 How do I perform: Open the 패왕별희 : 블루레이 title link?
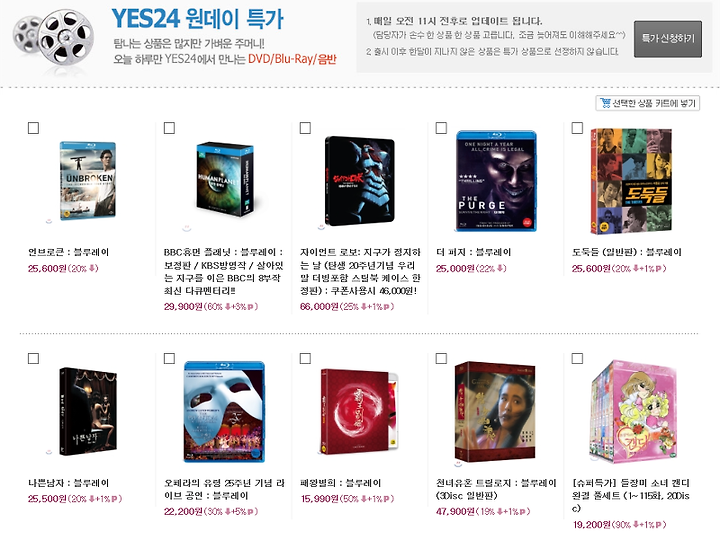tap(340, 483)
